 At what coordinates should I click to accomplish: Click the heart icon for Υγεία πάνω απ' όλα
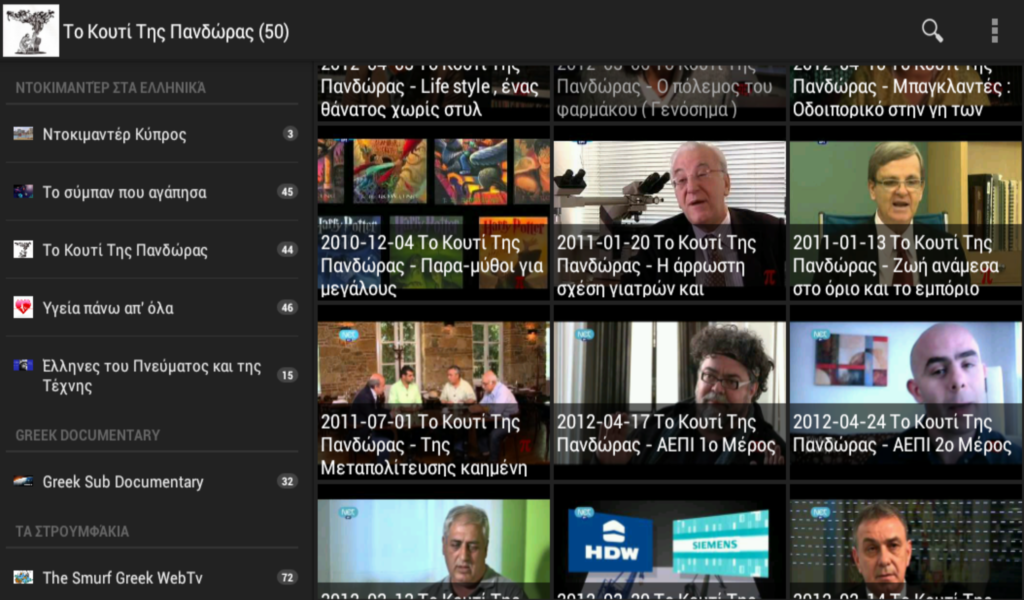[x=23, y=308]
